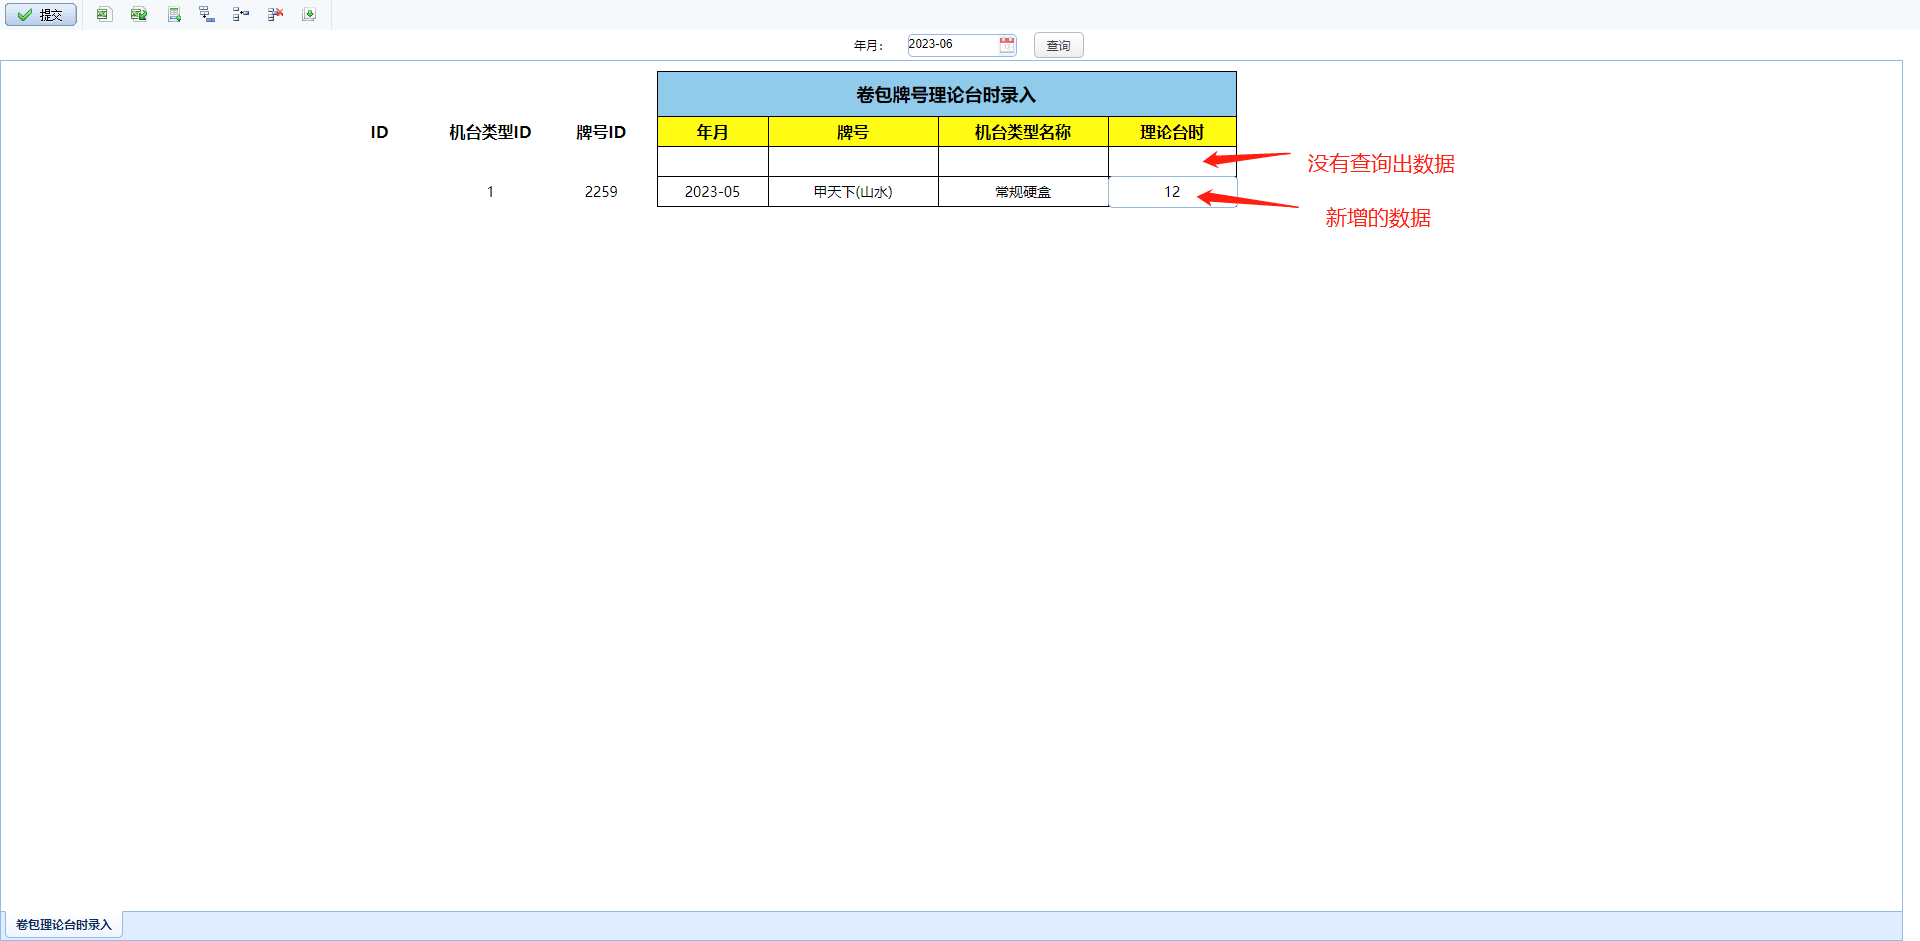The image size is (1920, 941).
Task: Click the insert-record icon with left arrow
Action: pos(241,14)
